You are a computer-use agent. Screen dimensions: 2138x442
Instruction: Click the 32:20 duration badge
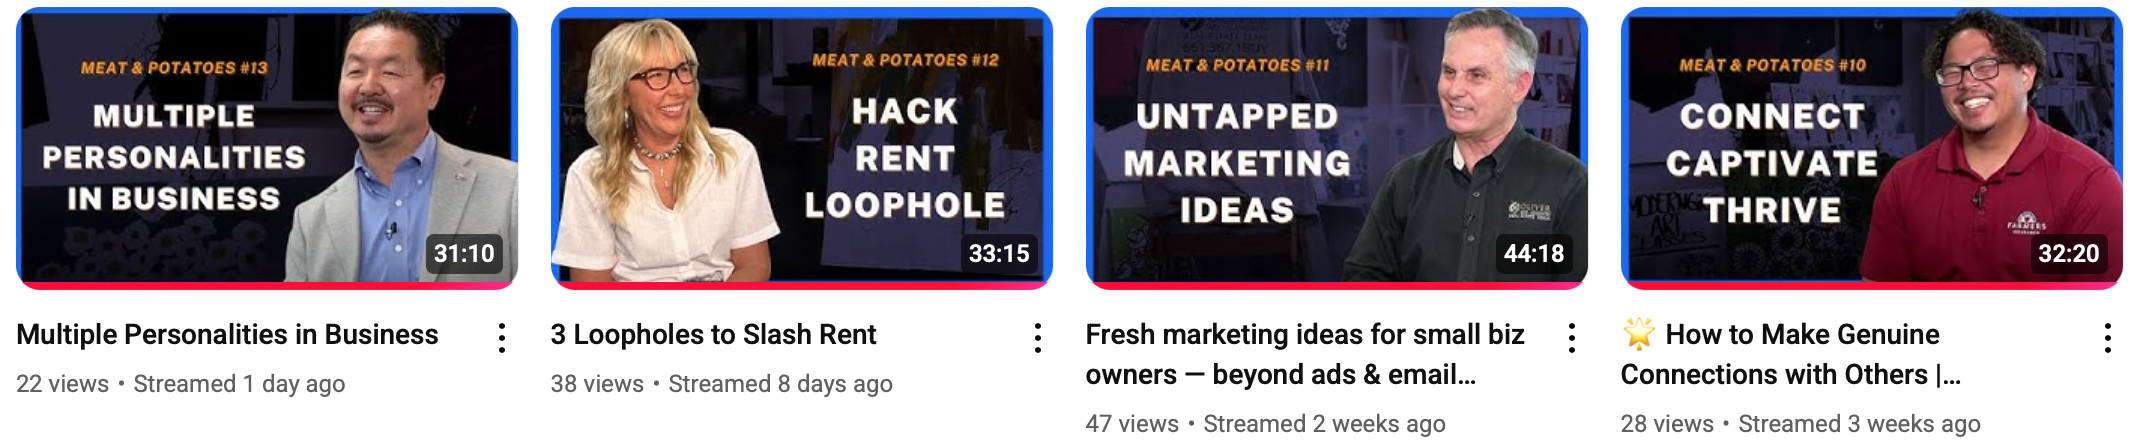pos(2069,253)
